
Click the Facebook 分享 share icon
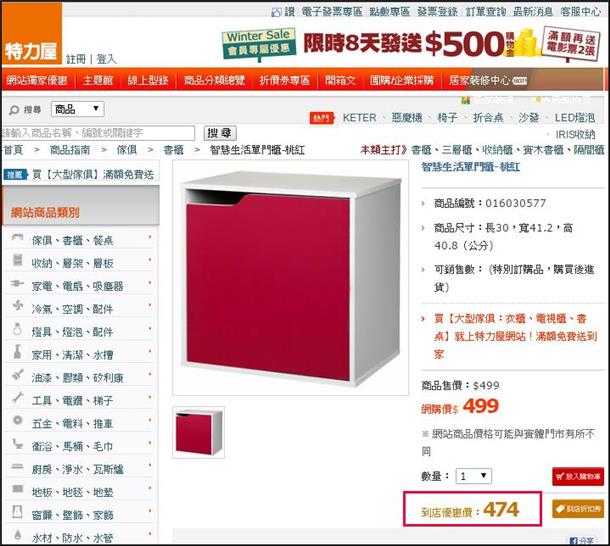coord(573,541)
